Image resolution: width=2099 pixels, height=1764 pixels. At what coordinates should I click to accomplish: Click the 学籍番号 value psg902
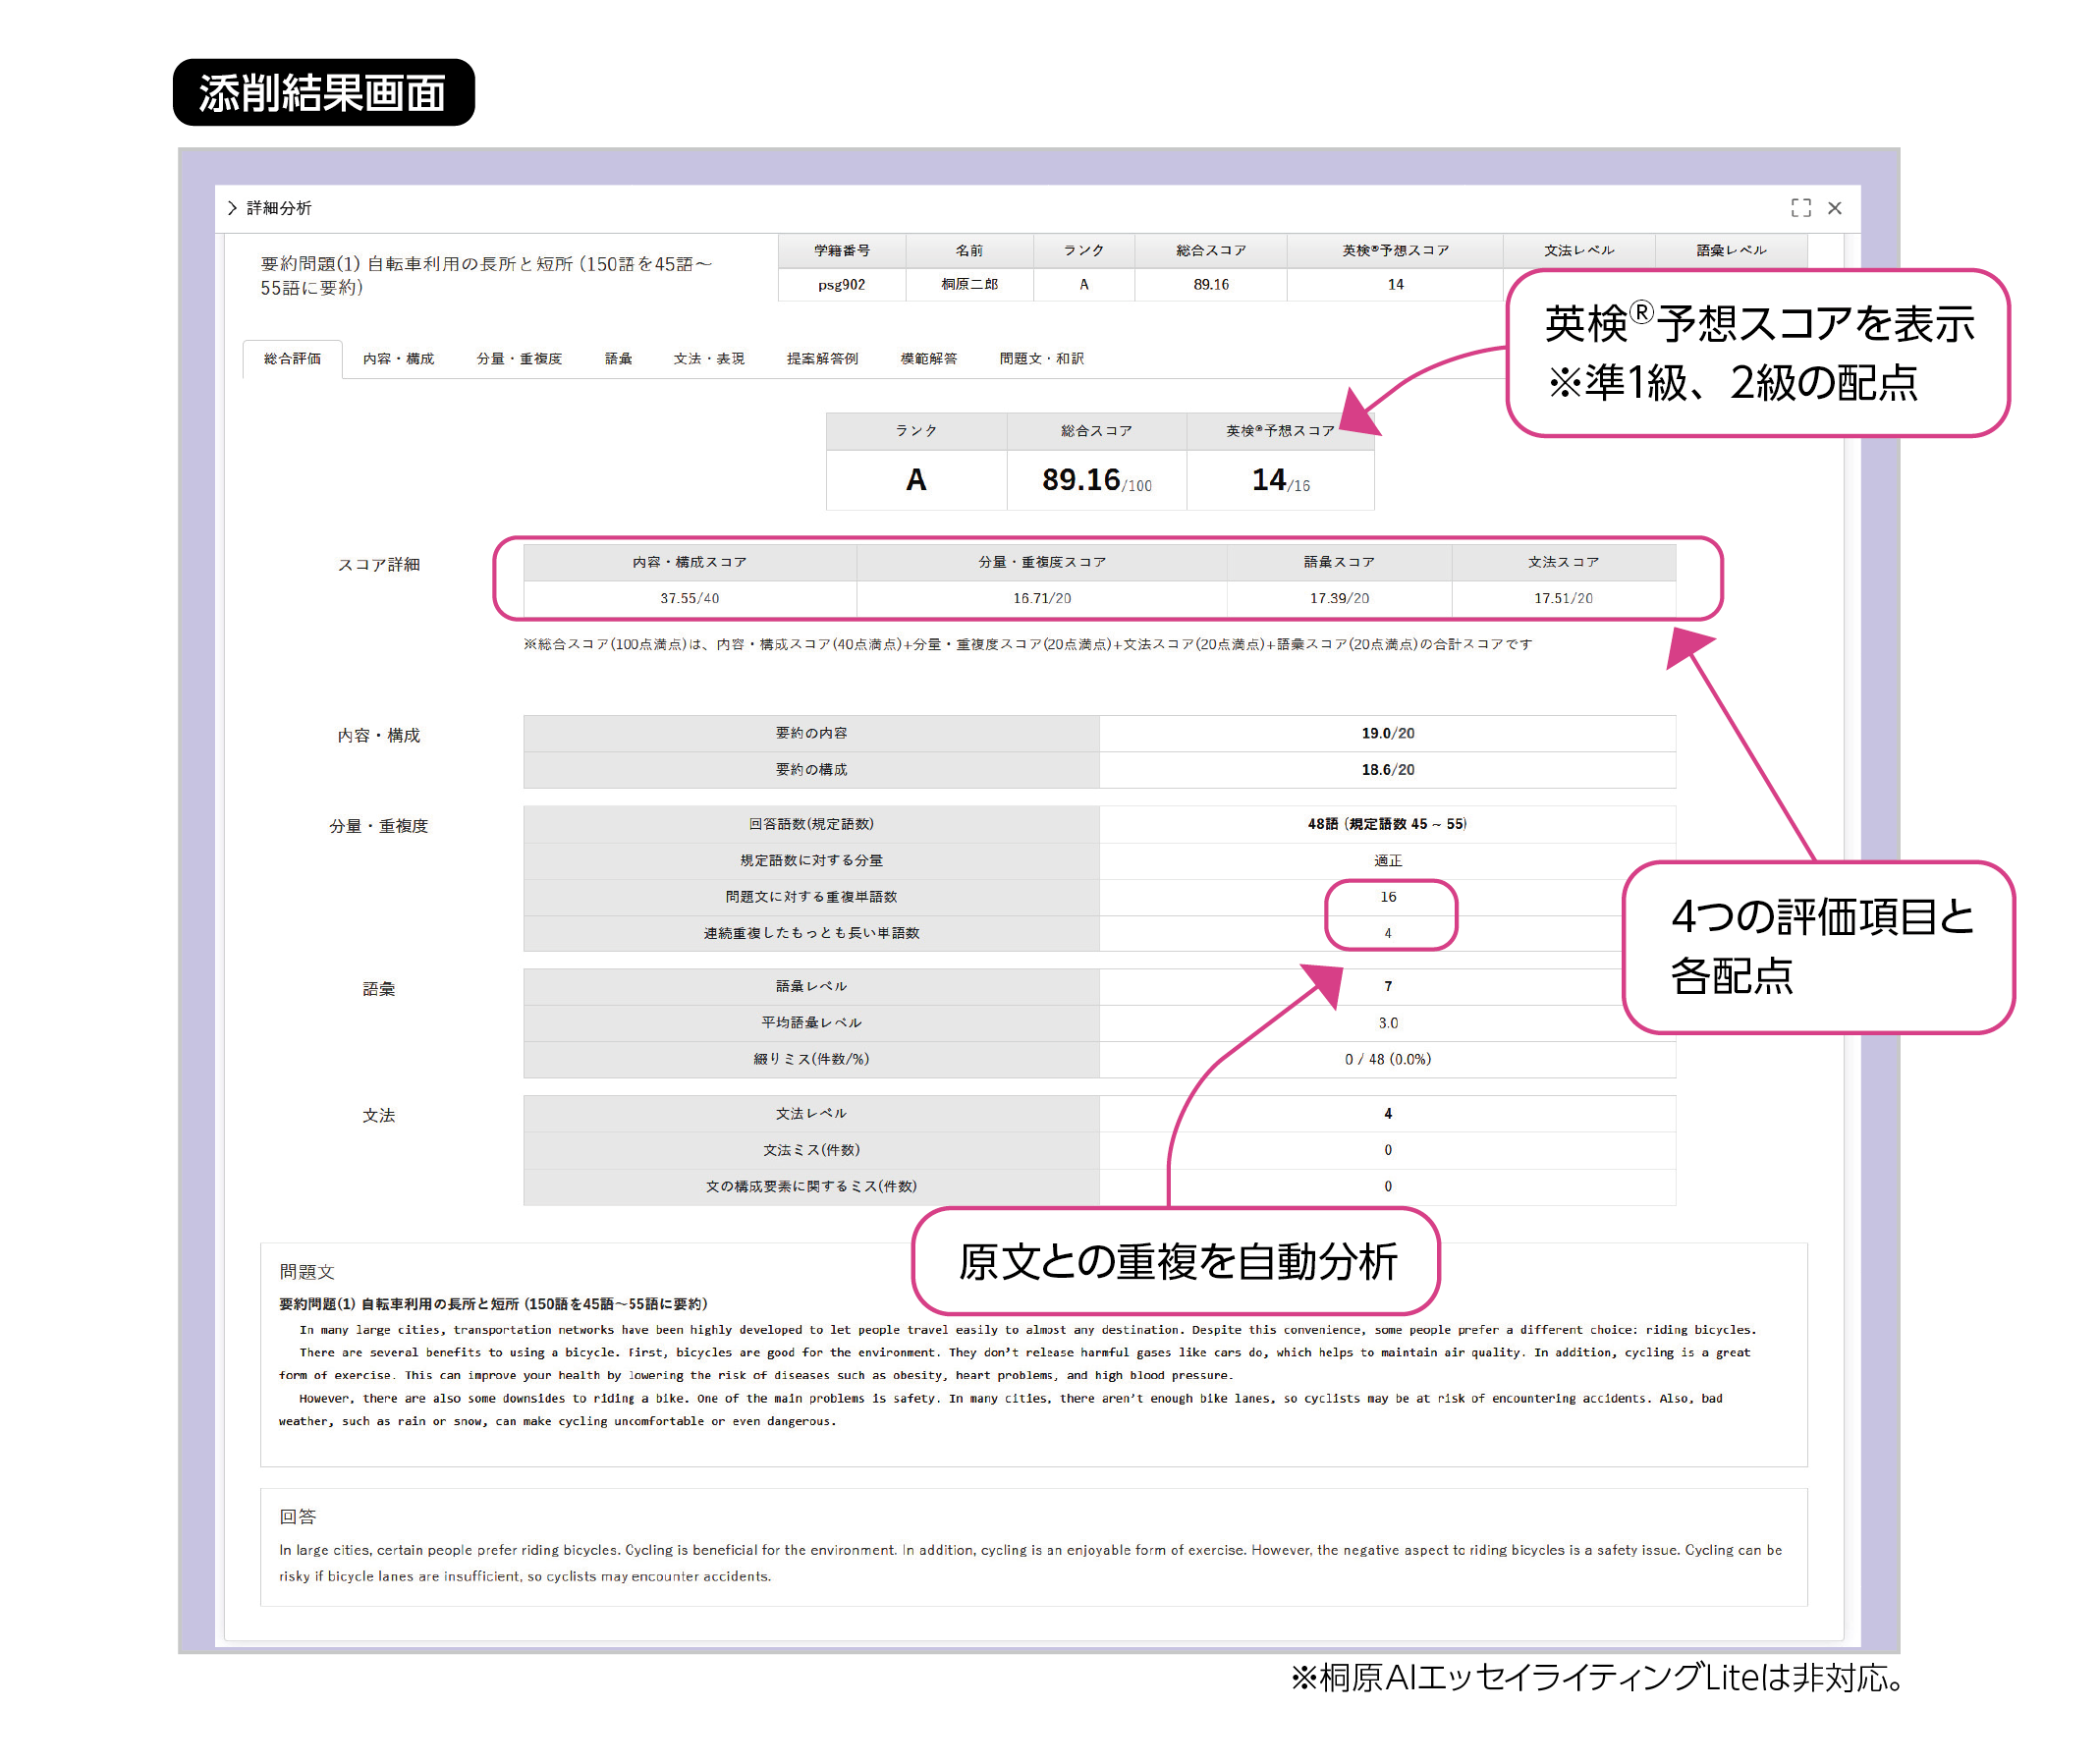[x=841, y=285]
